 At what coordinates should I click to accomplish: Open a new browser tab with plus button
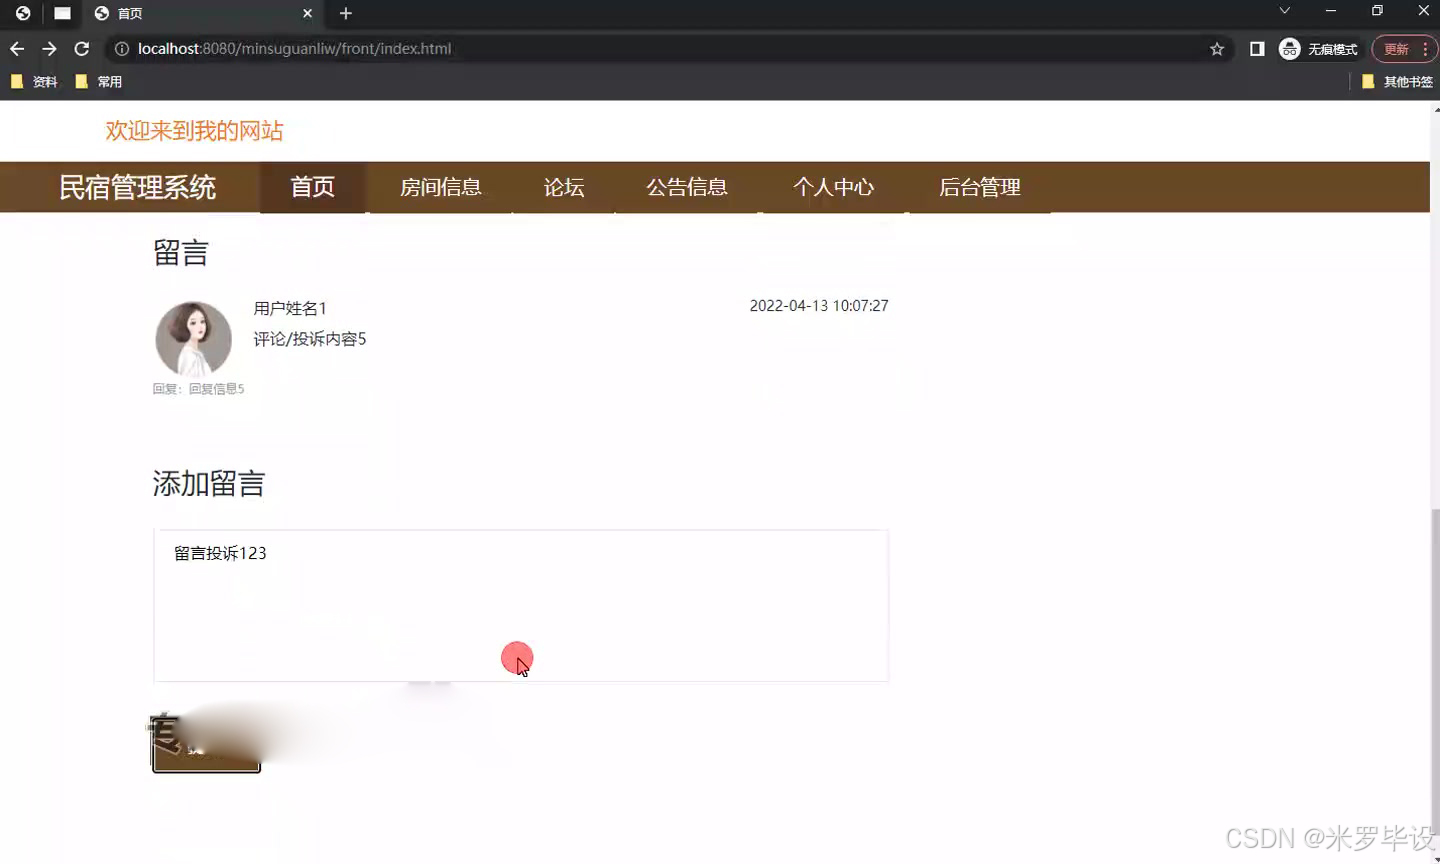[345, 14]
